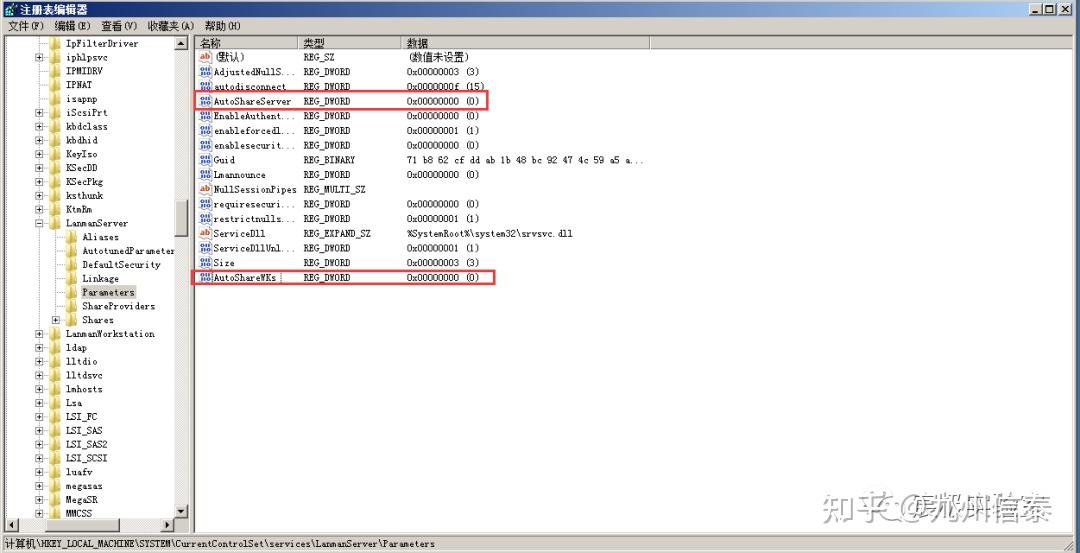Click the registry editor title bar icon
This screenshot has height=553, width=1080.
[x=8, y=9]
